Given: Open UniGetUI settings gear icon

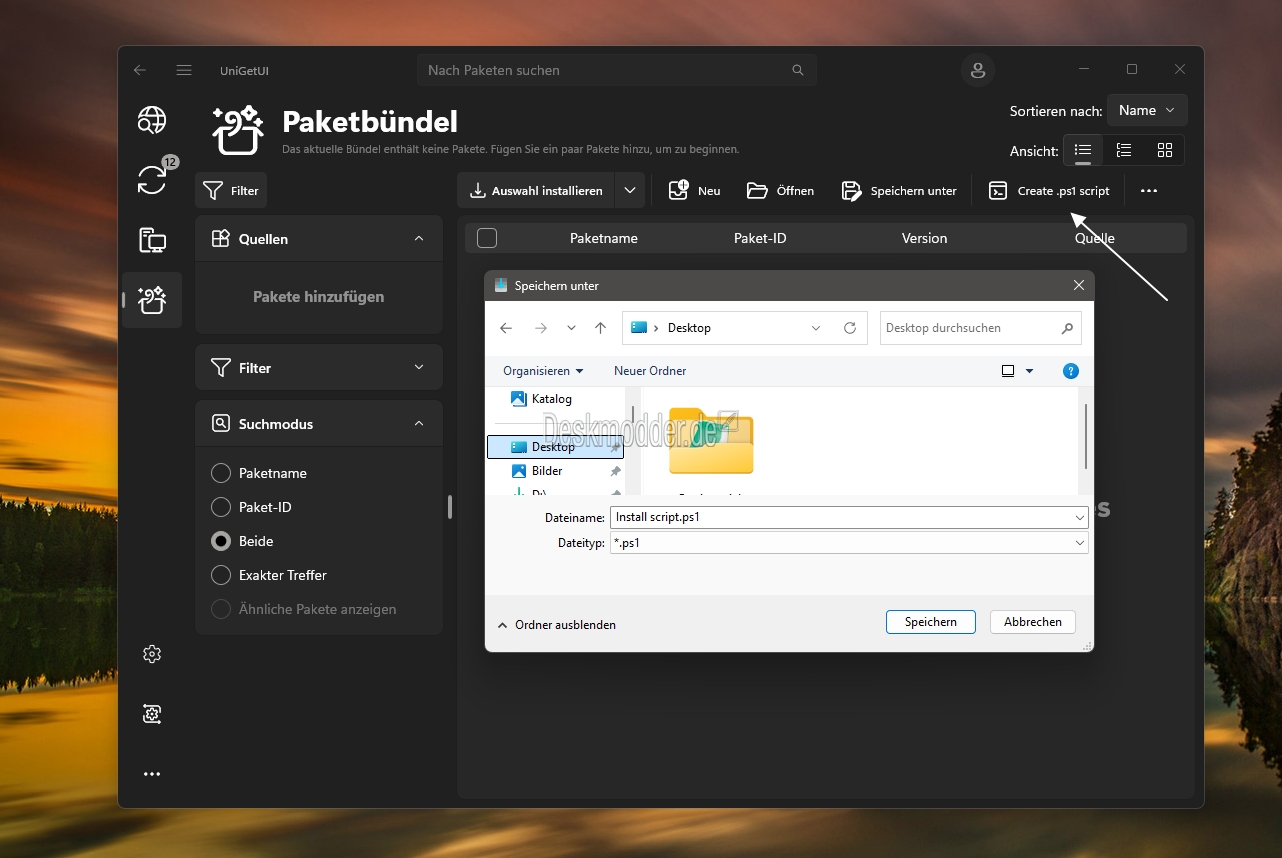Looking at the screenshot, I should (152, 654).
